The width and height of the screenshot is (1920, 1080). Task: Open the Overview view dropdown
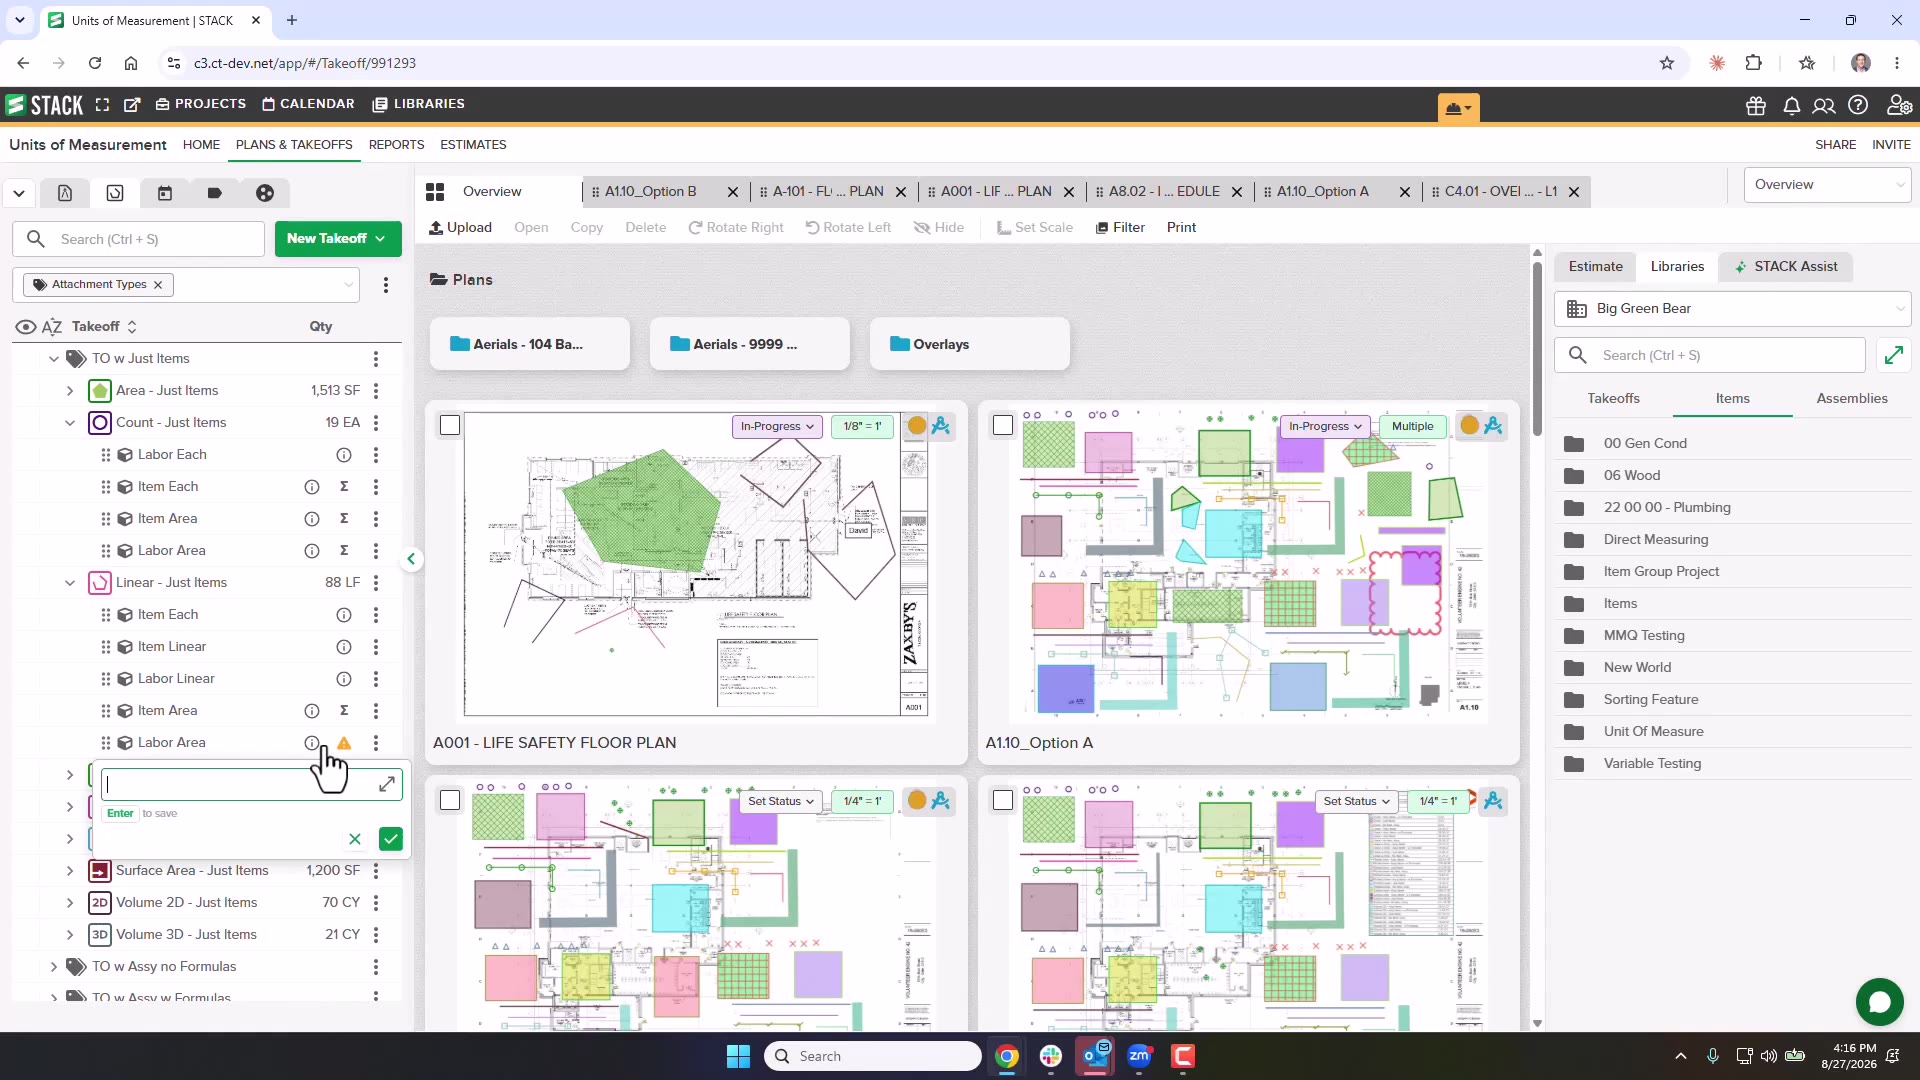point(1827,185)
